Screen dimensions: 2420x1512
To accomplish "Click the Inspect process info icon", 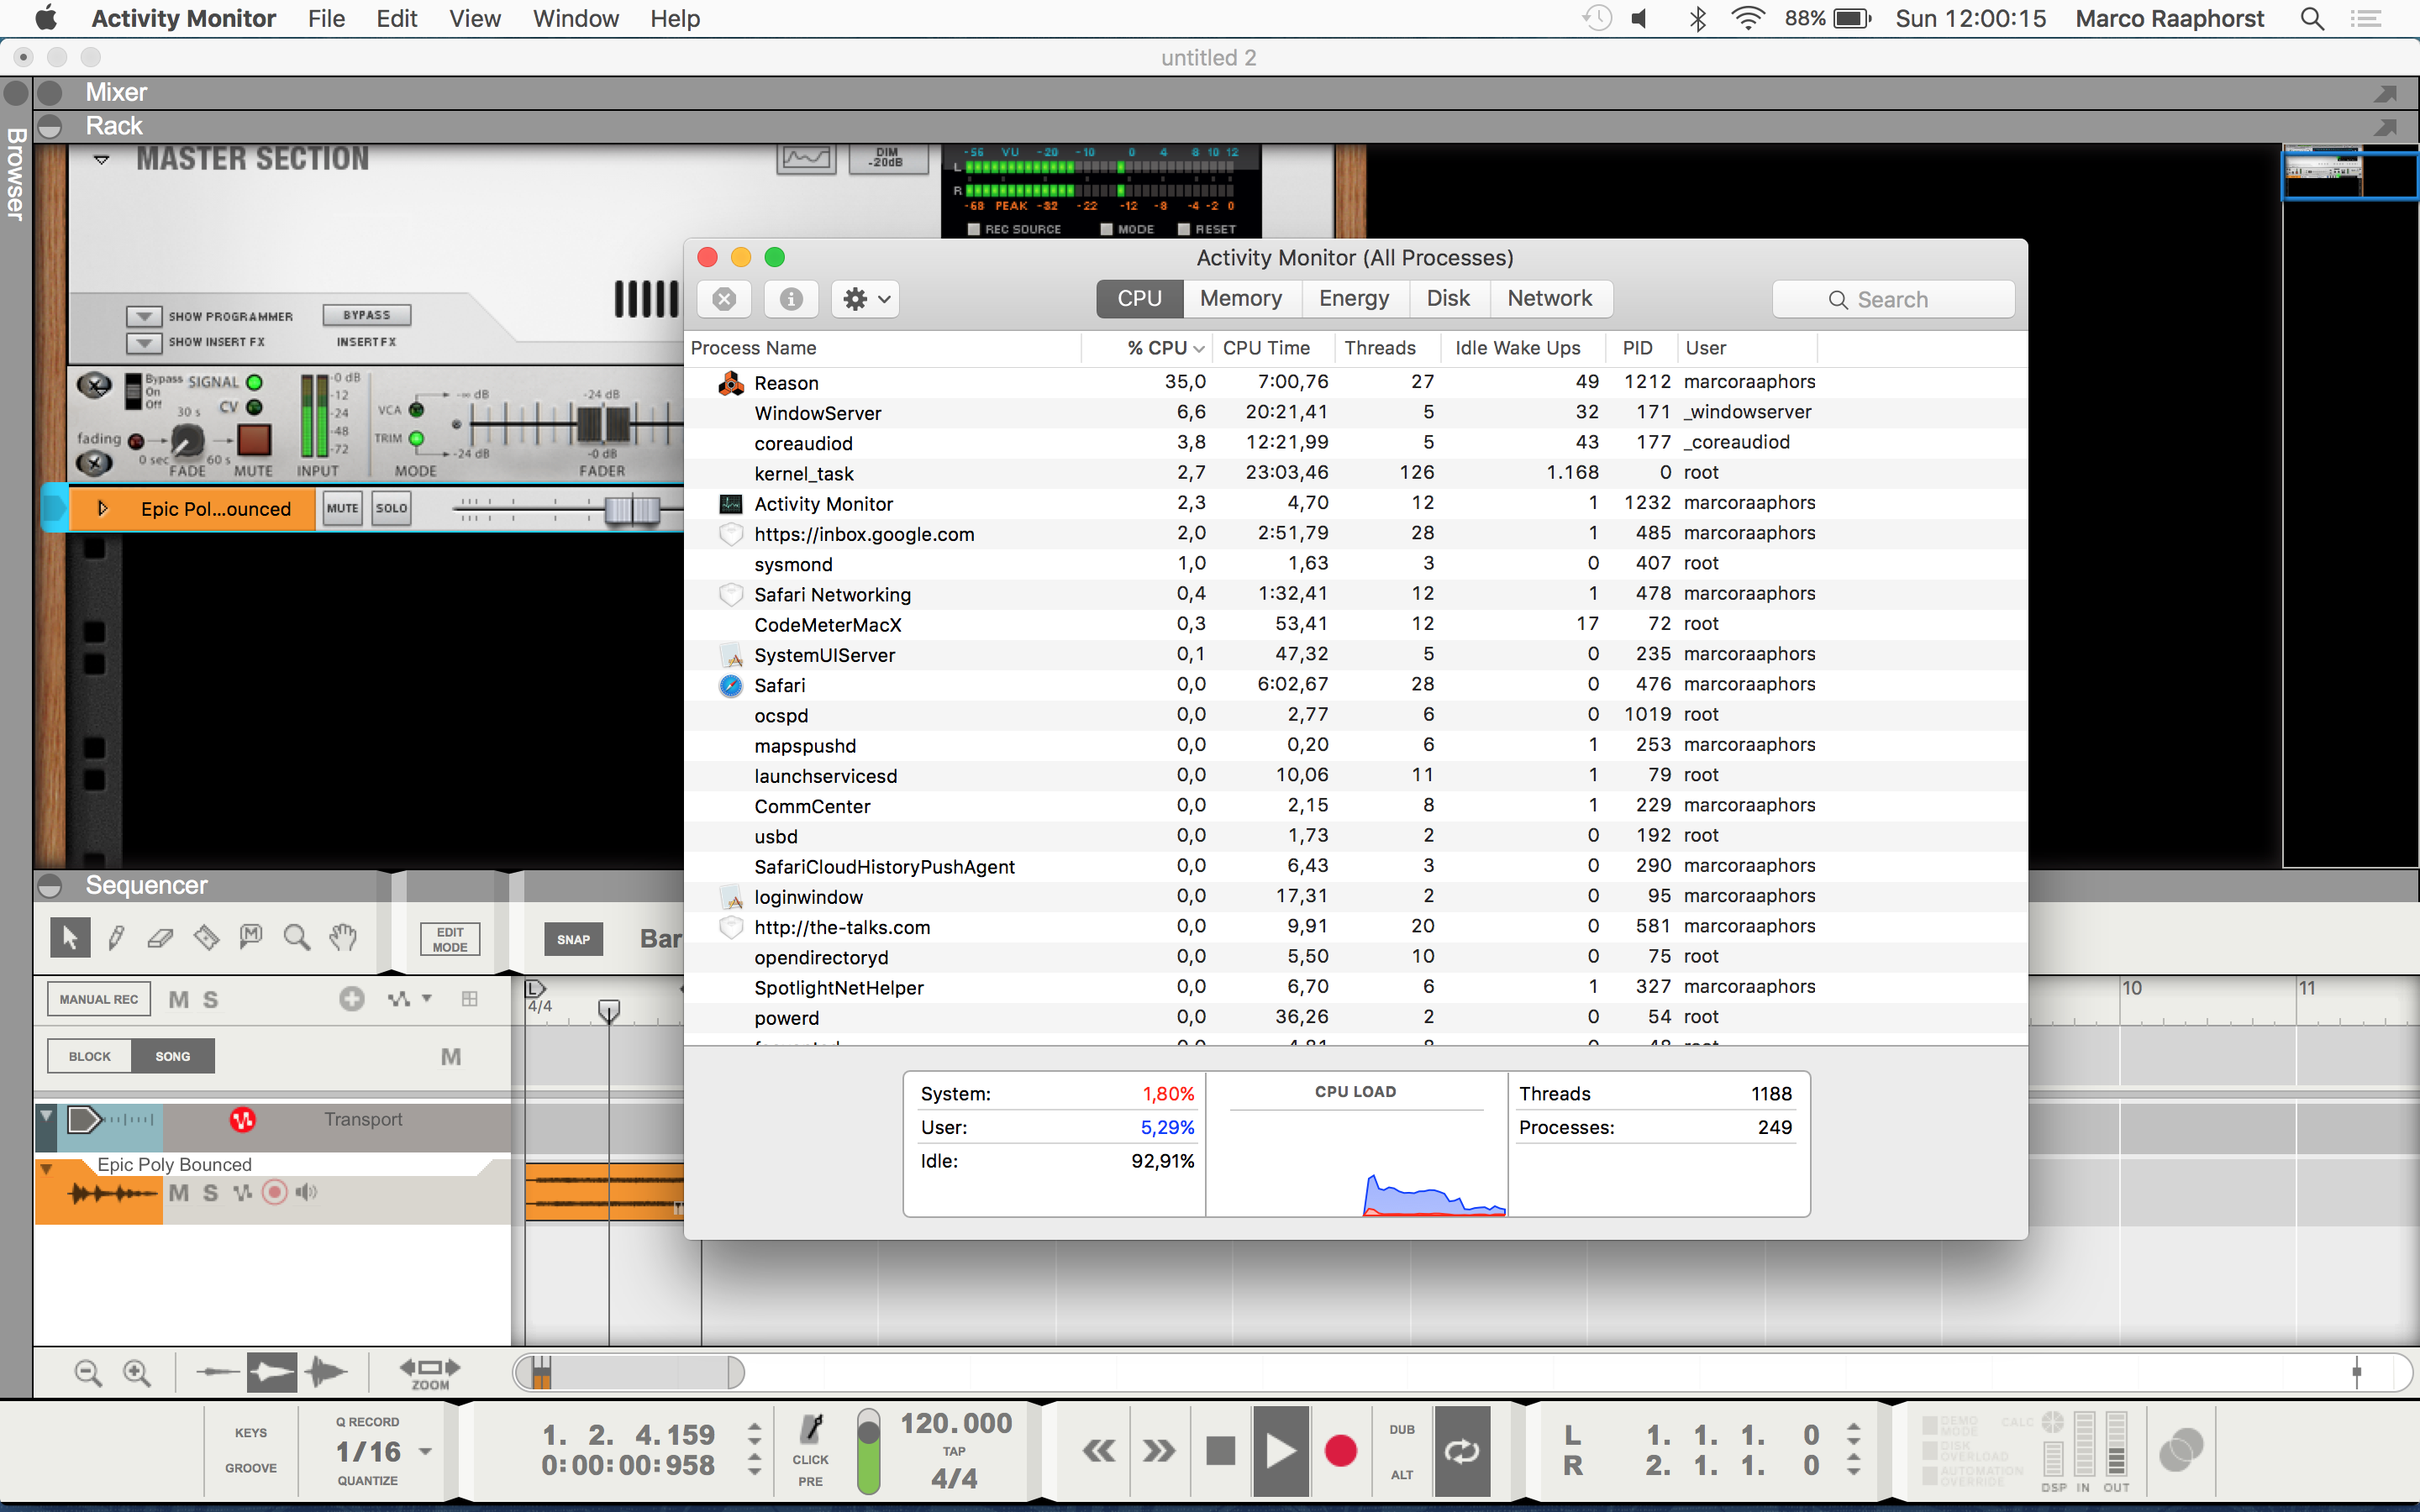I will click(791, 299).
